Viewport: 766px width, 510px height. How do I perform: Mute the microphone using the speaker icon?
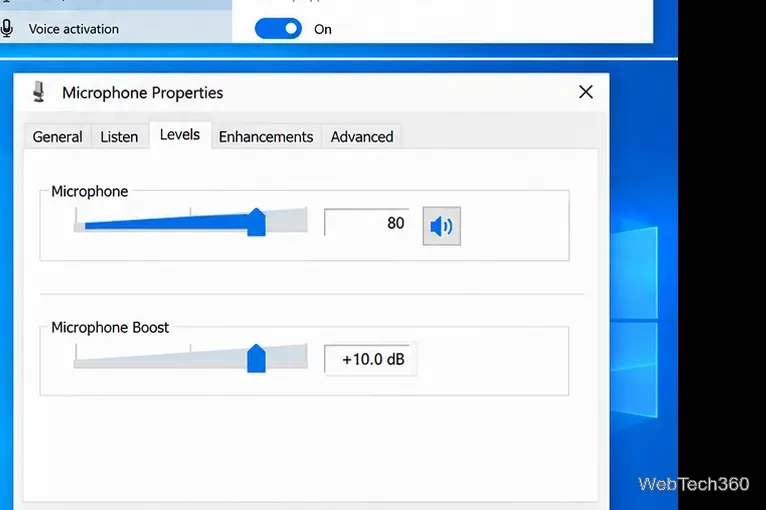pos(441,226)
